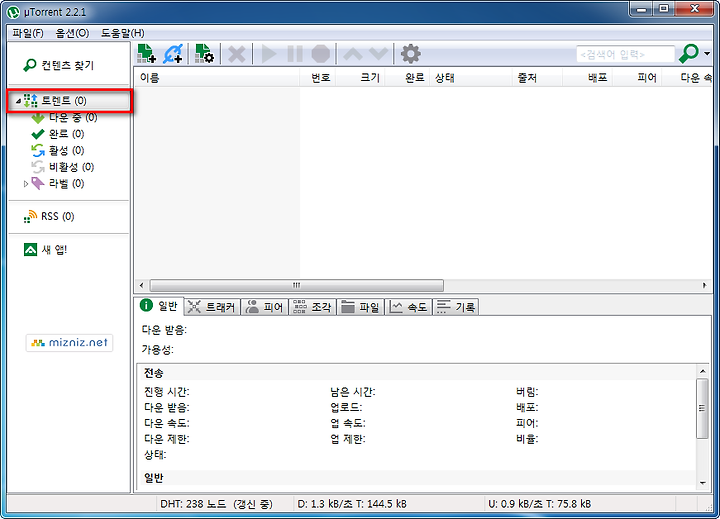Image resolution: width=720 pixels, height=519 pixels.
Task: Click the torrent list scroll left arrow
Action: 141,285
